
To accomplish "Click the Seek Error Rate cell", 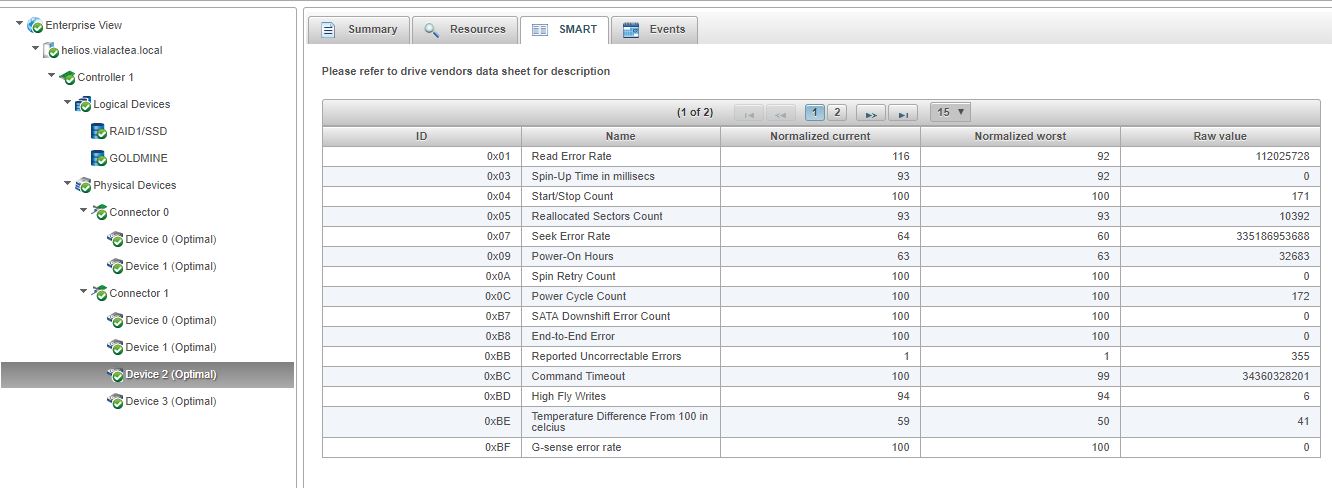I will [621, 236].
